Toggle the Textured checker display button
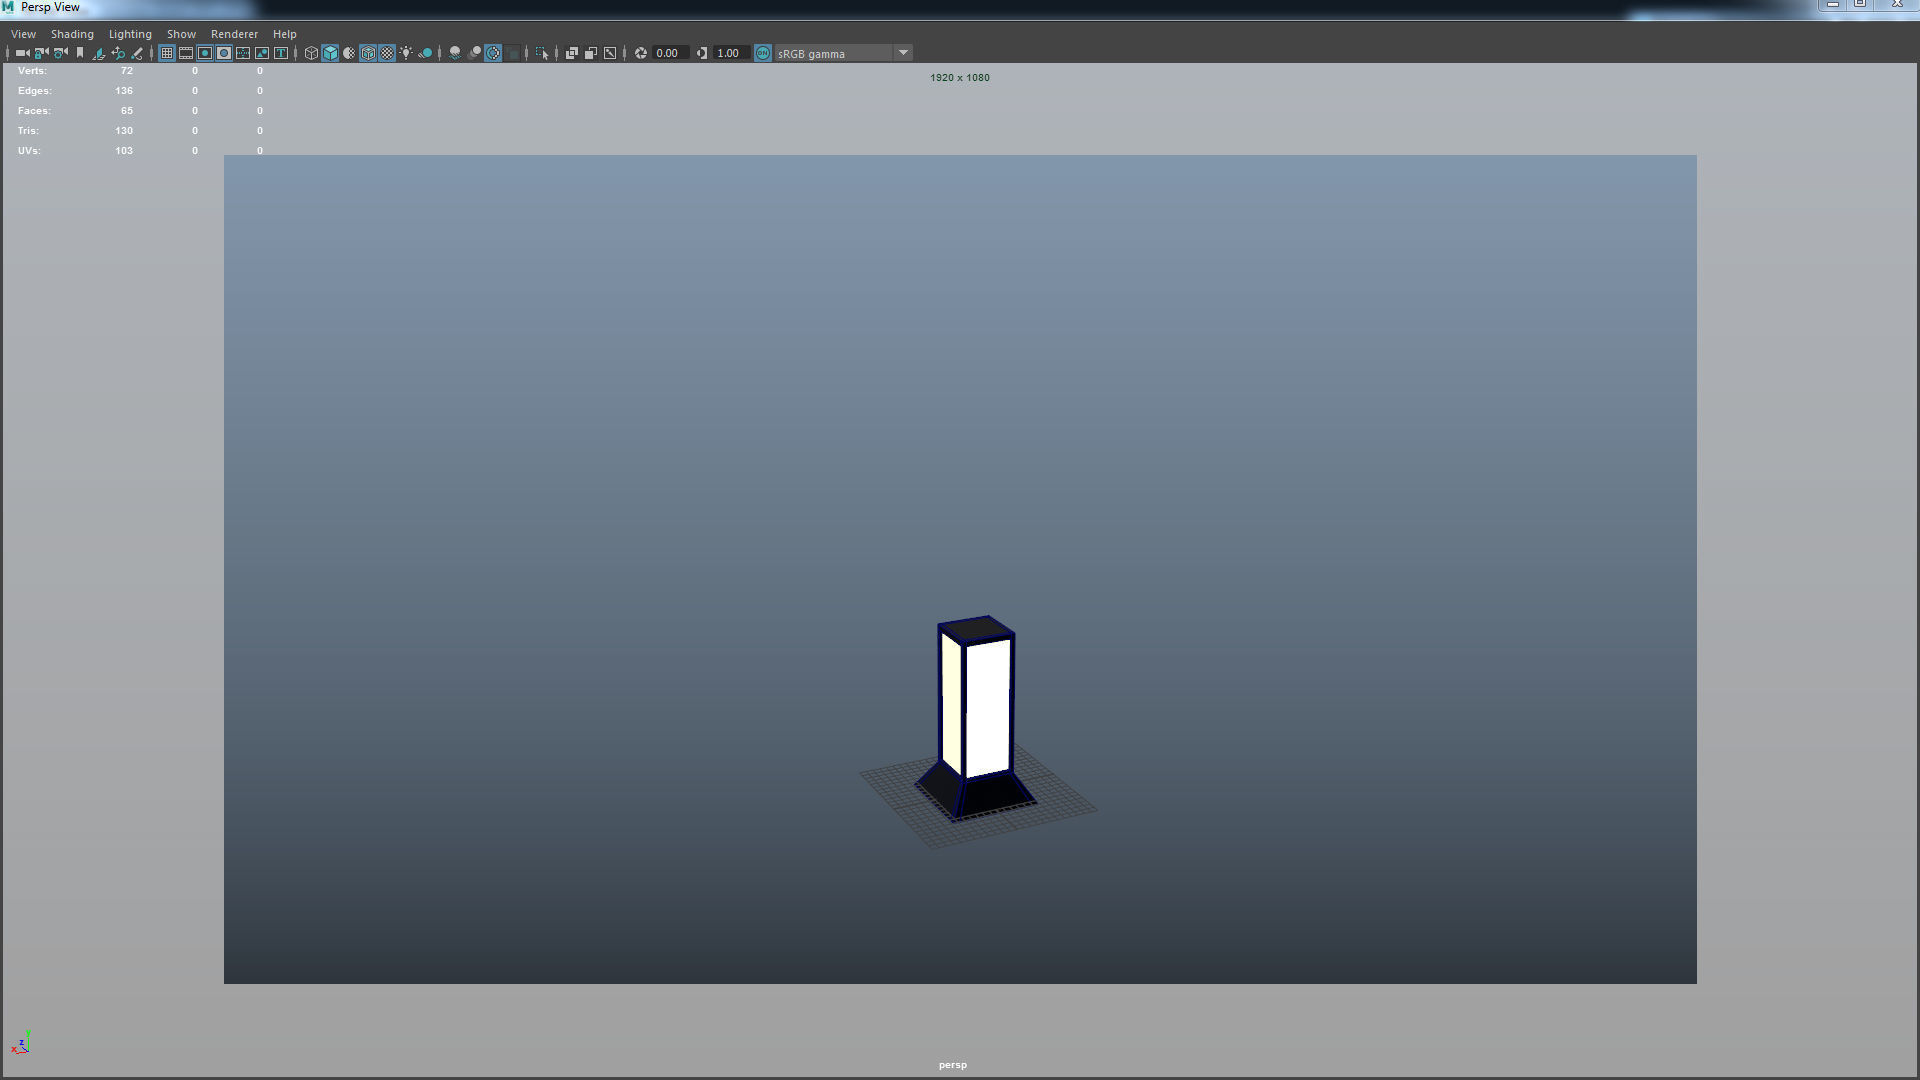 pos(387,53)
